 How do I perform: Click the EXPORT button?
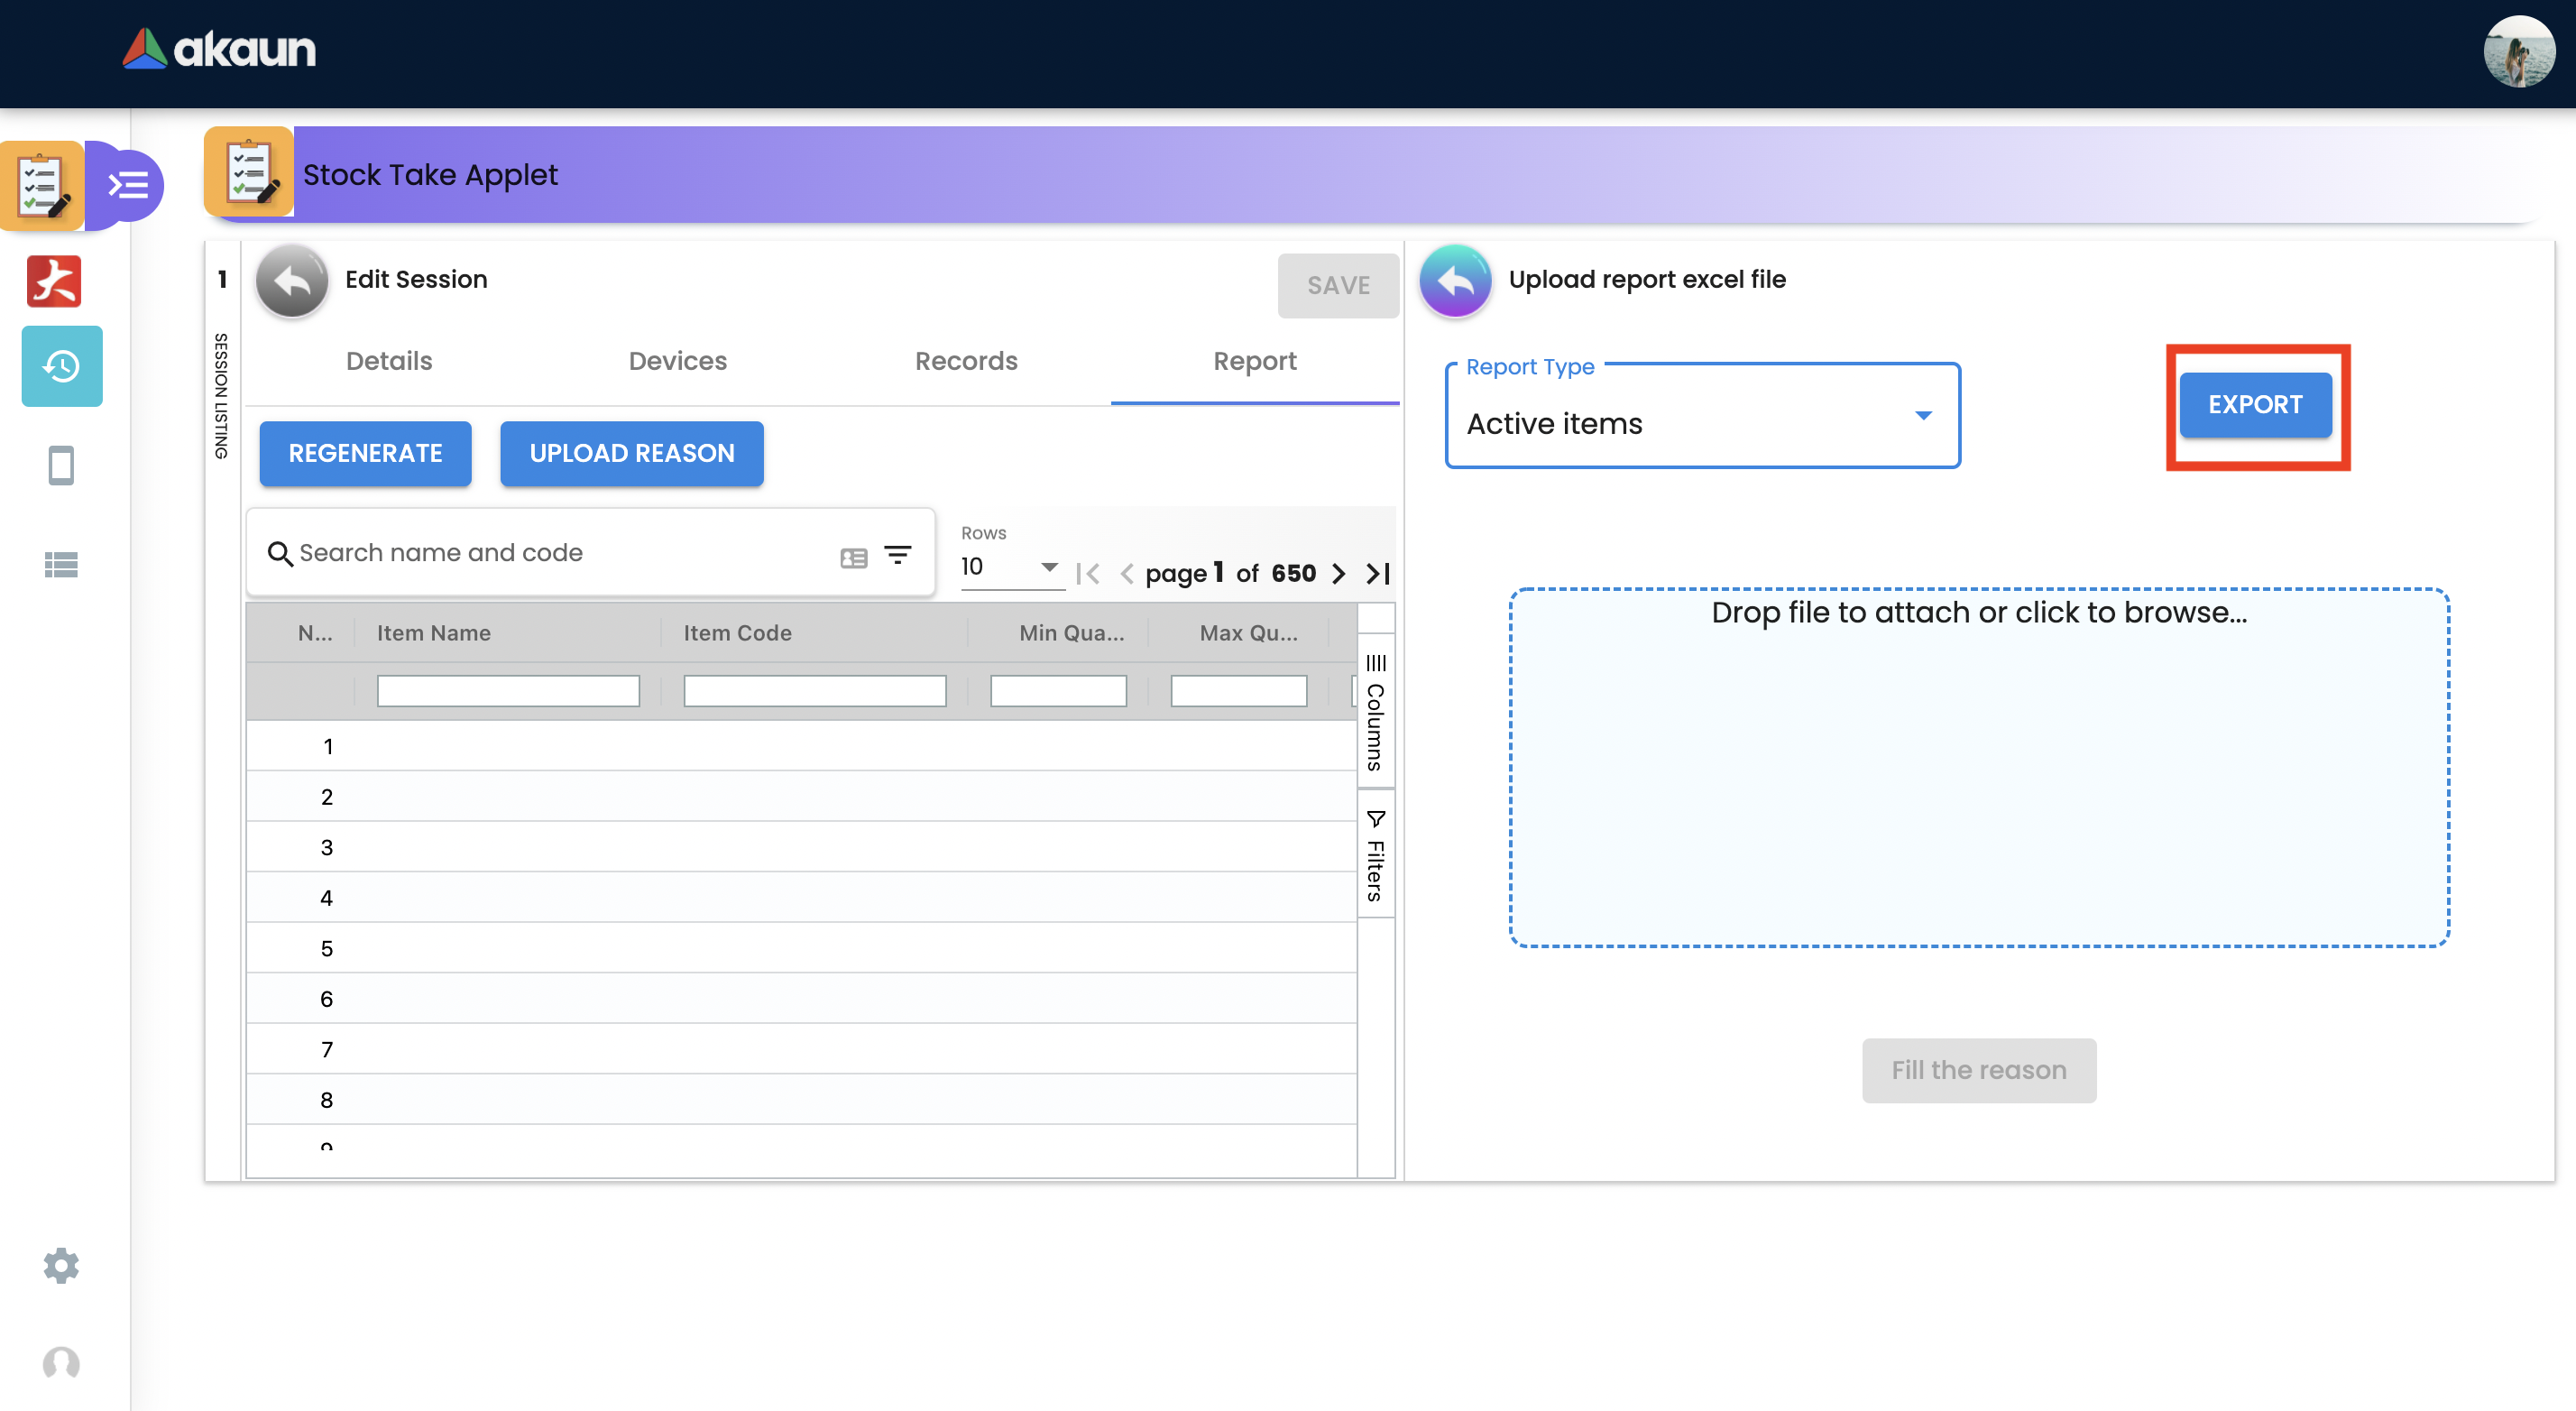click(2255, 404)
